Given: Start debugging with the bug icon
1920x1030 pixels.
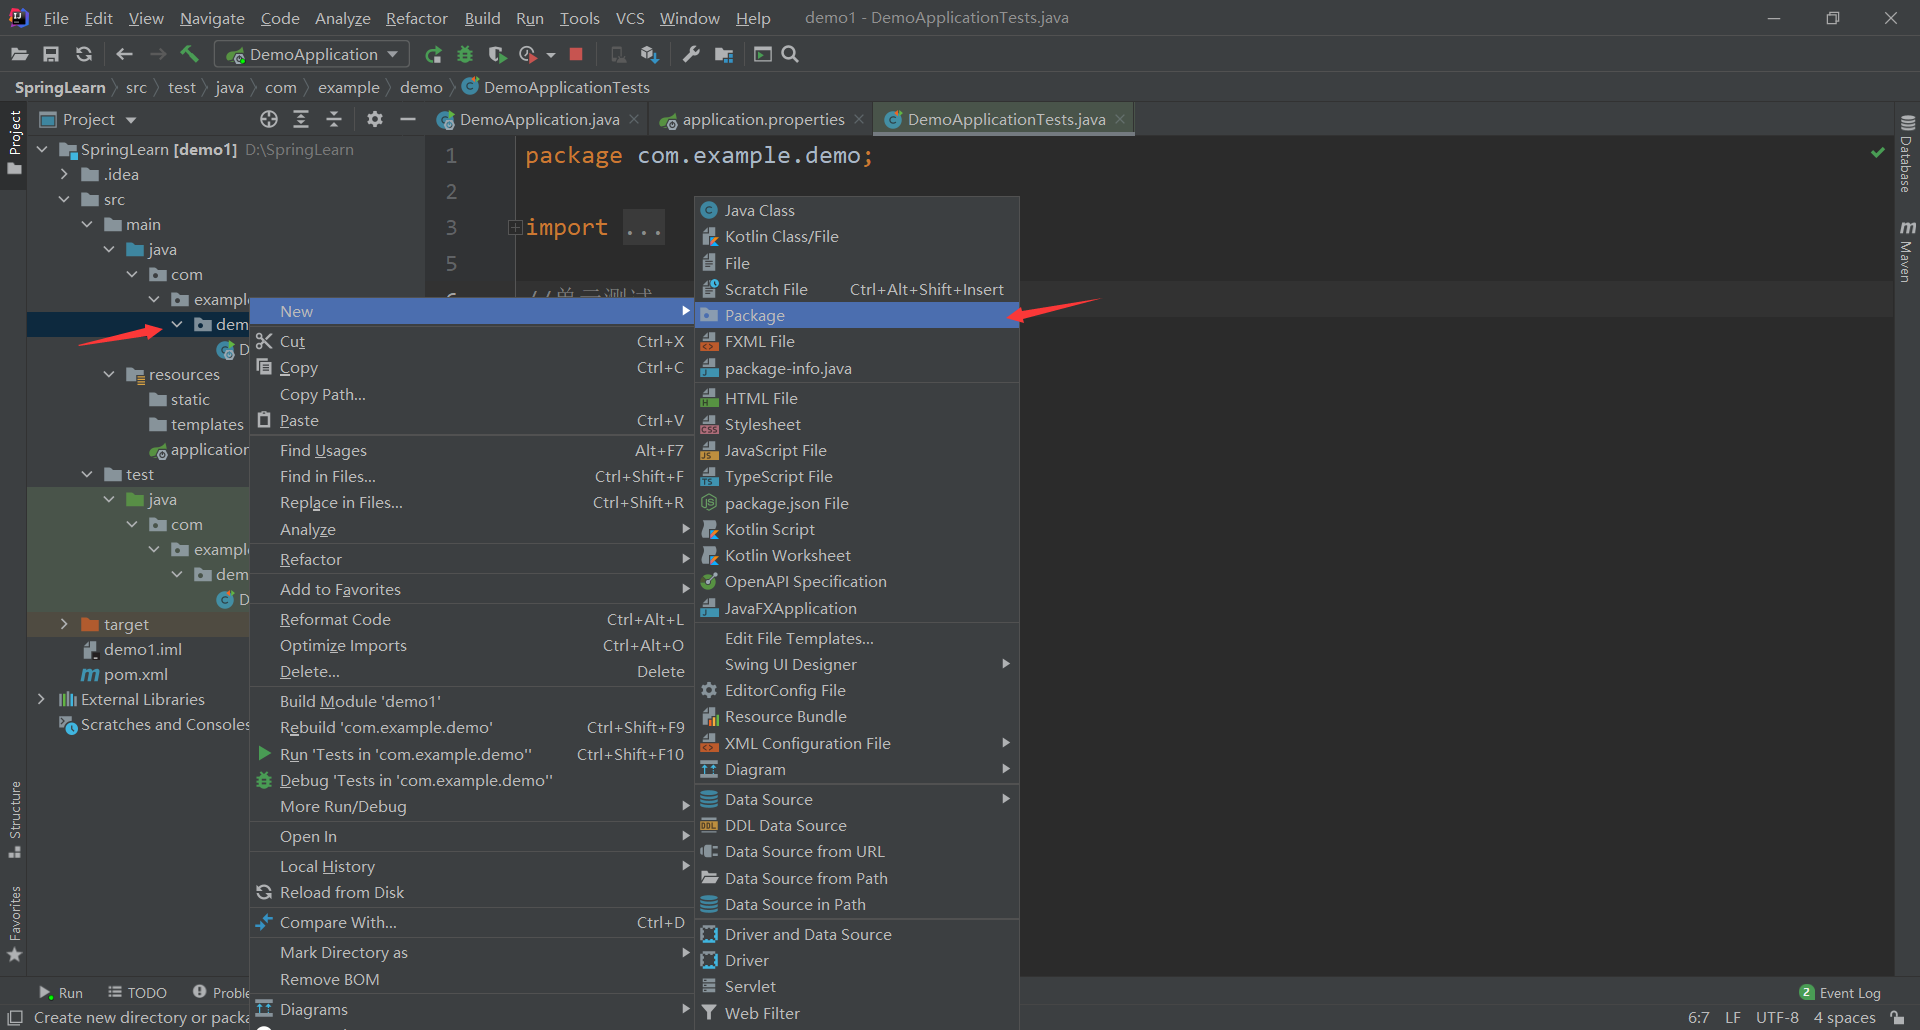Looking at the screenshot, I should pyautogui.click(x=465, y=54).
